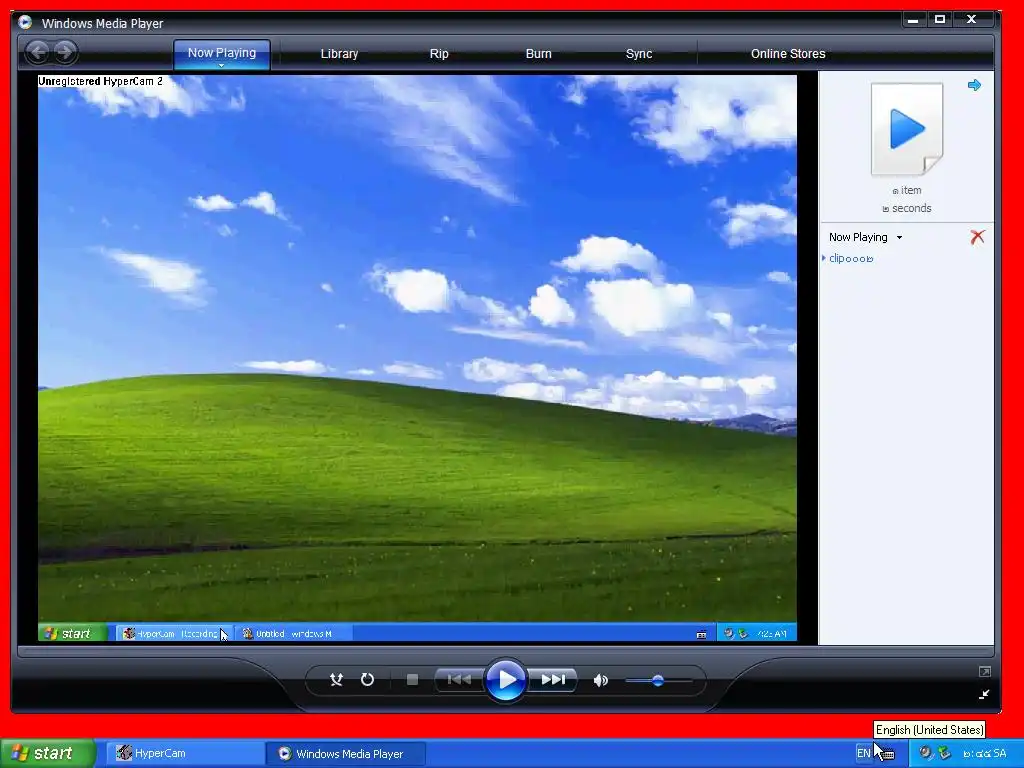
Task: Switch to full screen view
Action: tap(985, 671)
